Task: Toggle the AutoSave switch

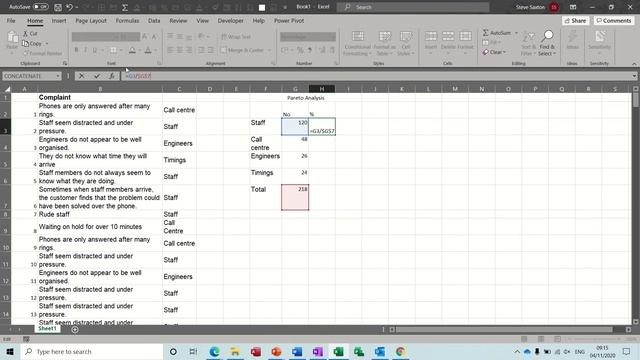Action: pos(40,7)
